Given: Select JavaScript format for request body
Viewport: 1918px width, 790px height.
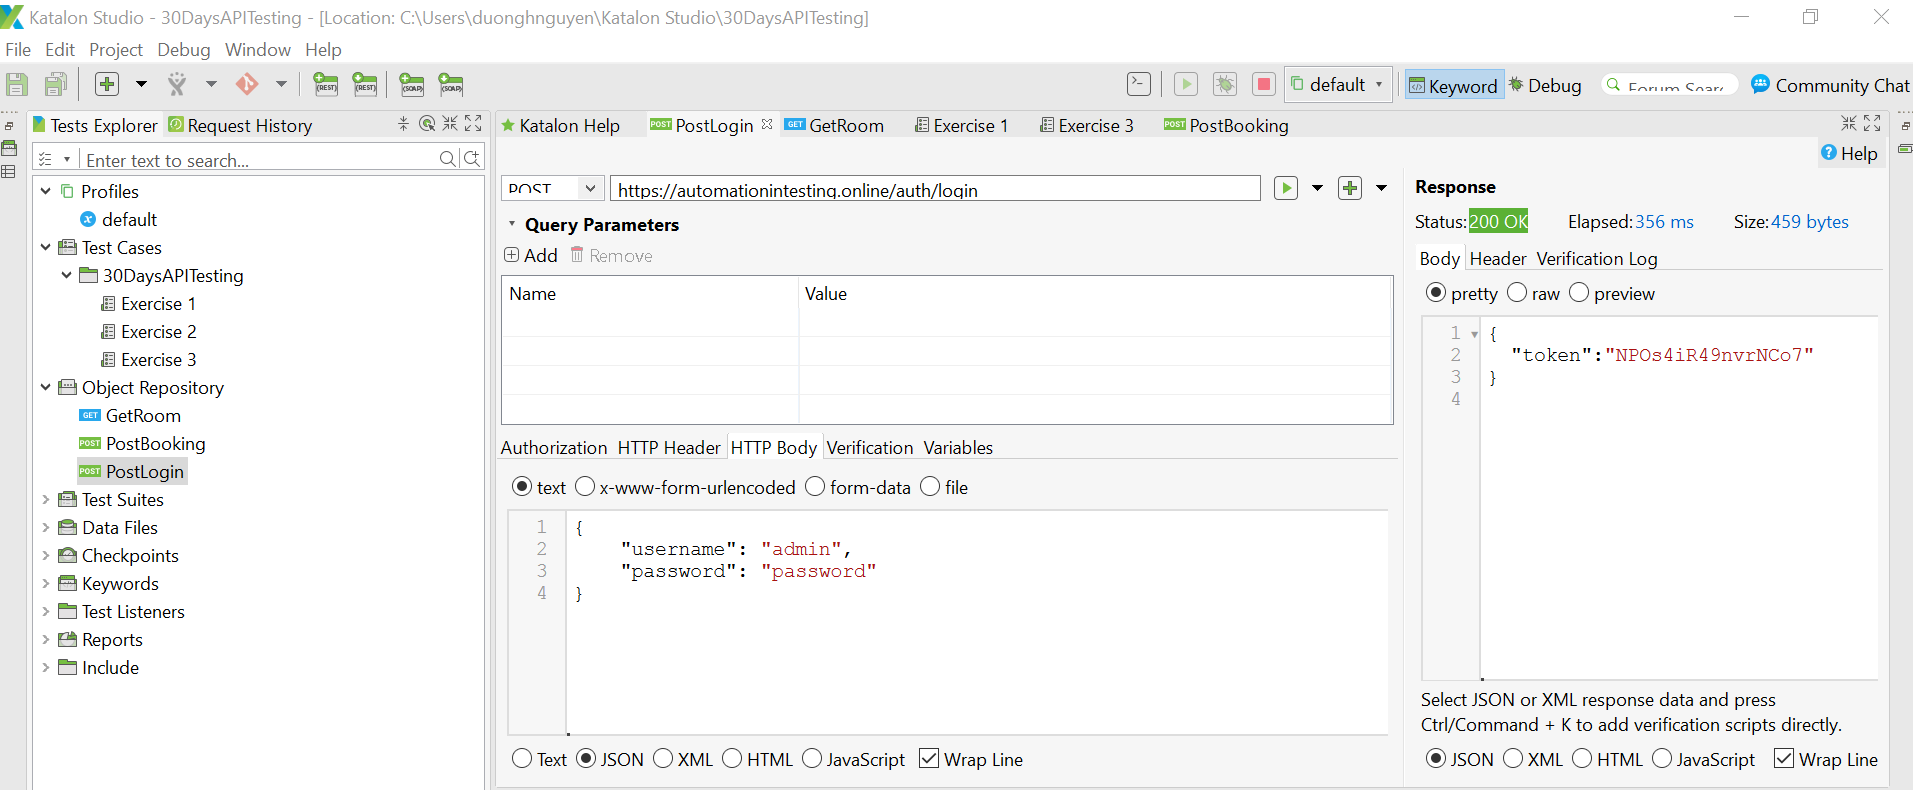Looking at the screenshot, I should click(x=812, y=759).
